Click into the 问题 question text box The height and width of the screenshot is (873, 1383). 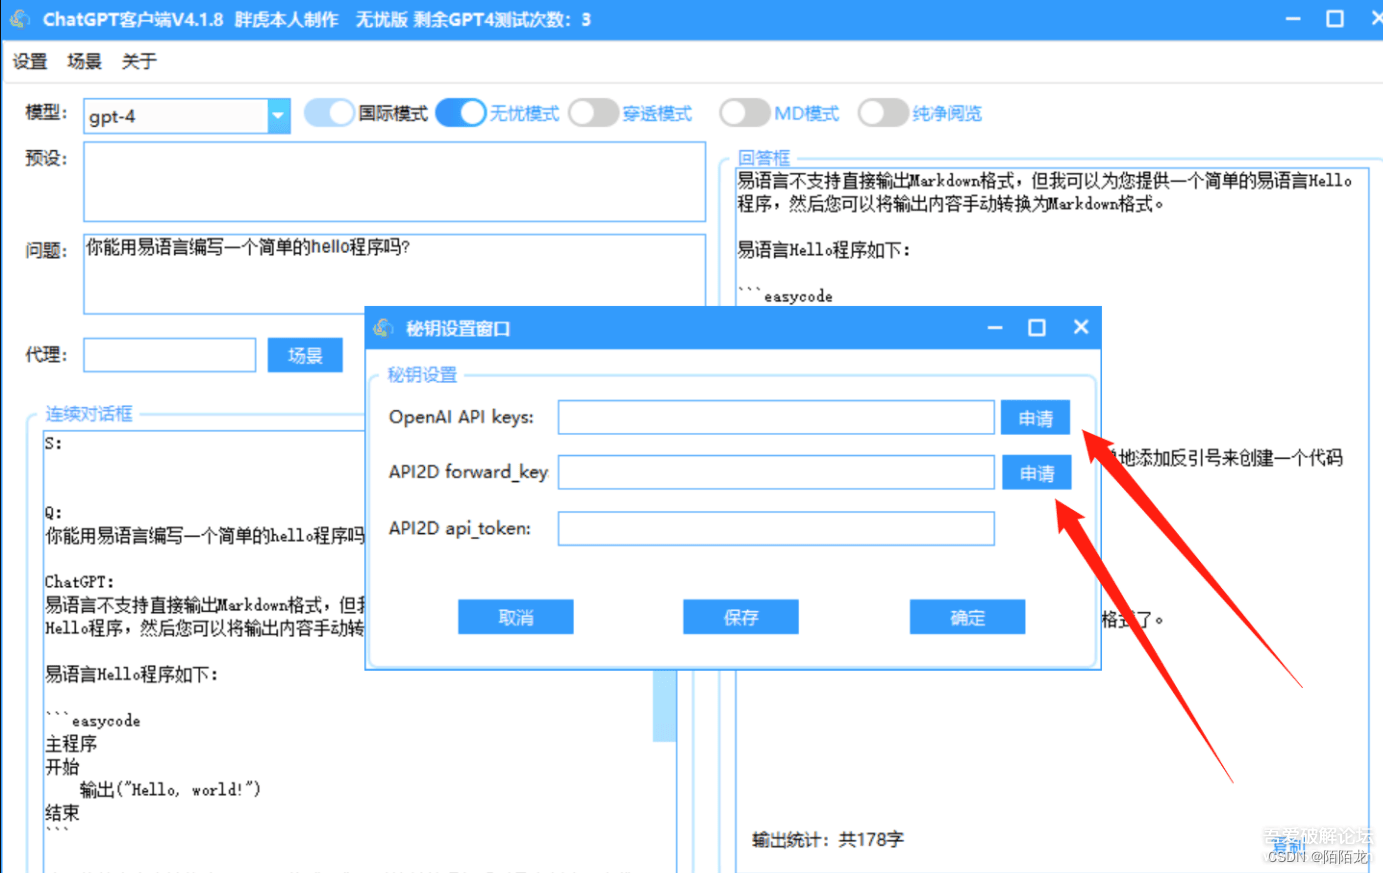point(394,273)
